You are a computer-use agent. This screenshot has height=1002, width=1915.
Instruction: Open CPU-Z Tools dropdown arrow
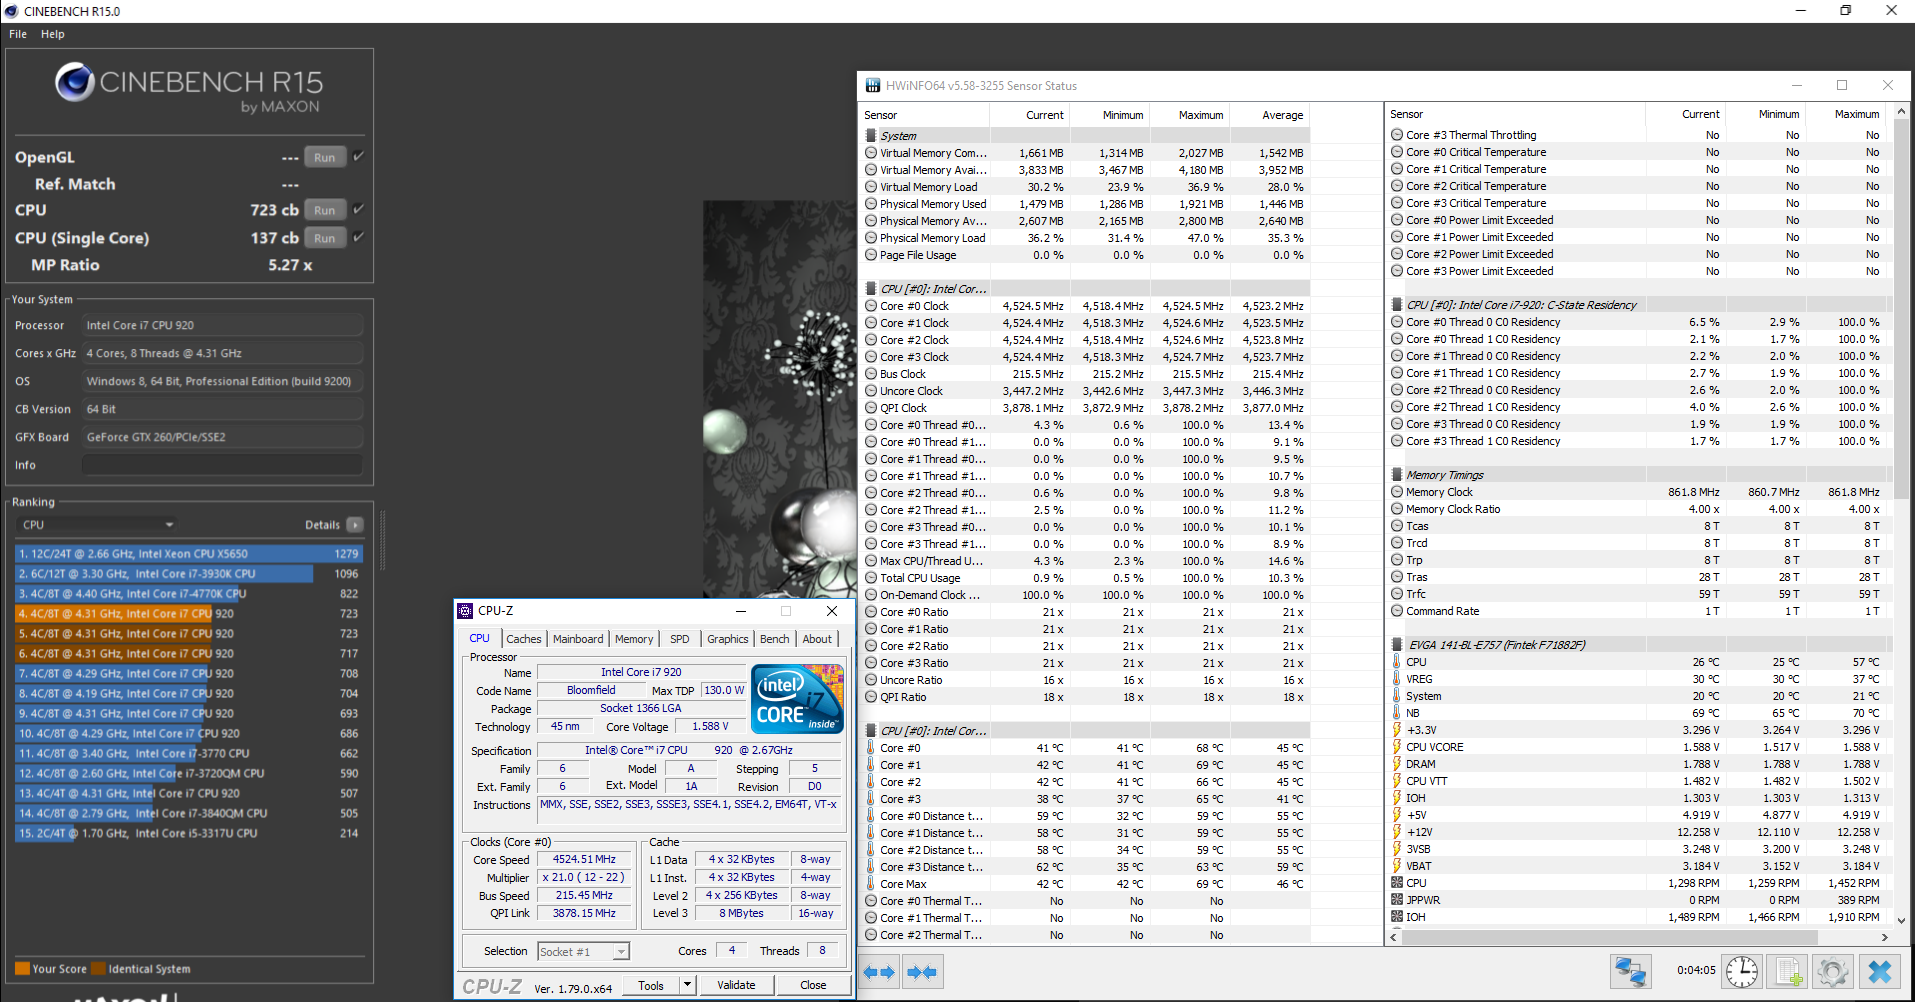tap(687, 985)
